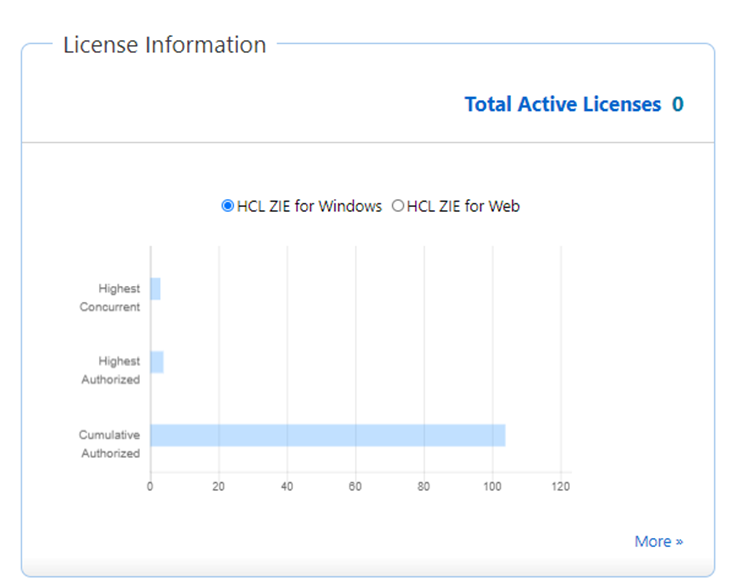Click the Cumulative Authorized chart bar
752x585 pixels.
(x=328, y=435)
